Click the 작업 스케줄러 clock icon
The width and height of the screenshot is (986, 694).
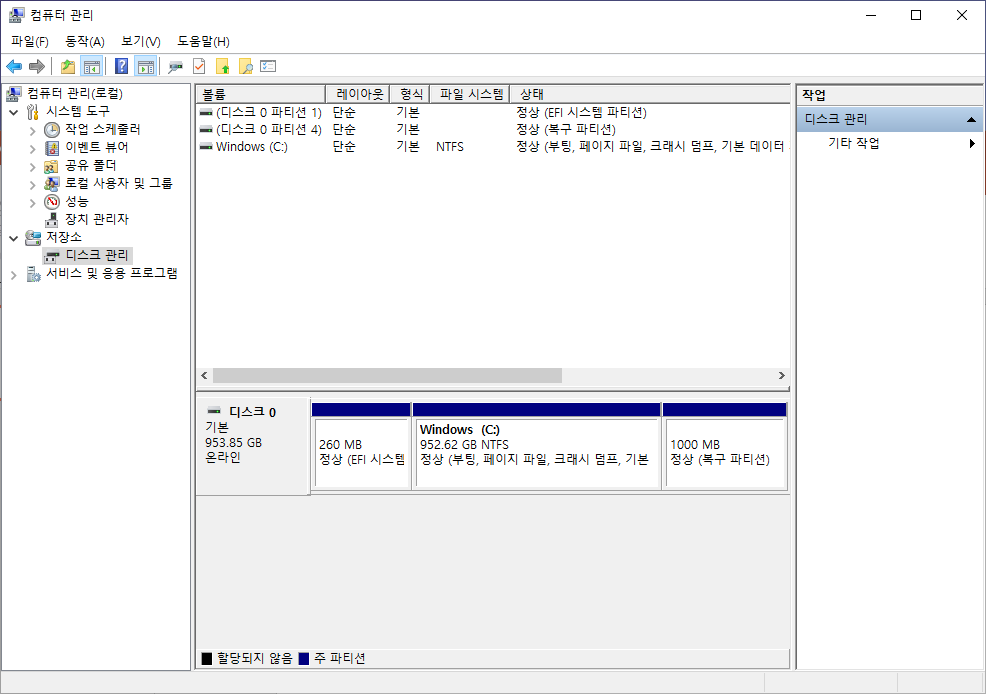[52, 129]
